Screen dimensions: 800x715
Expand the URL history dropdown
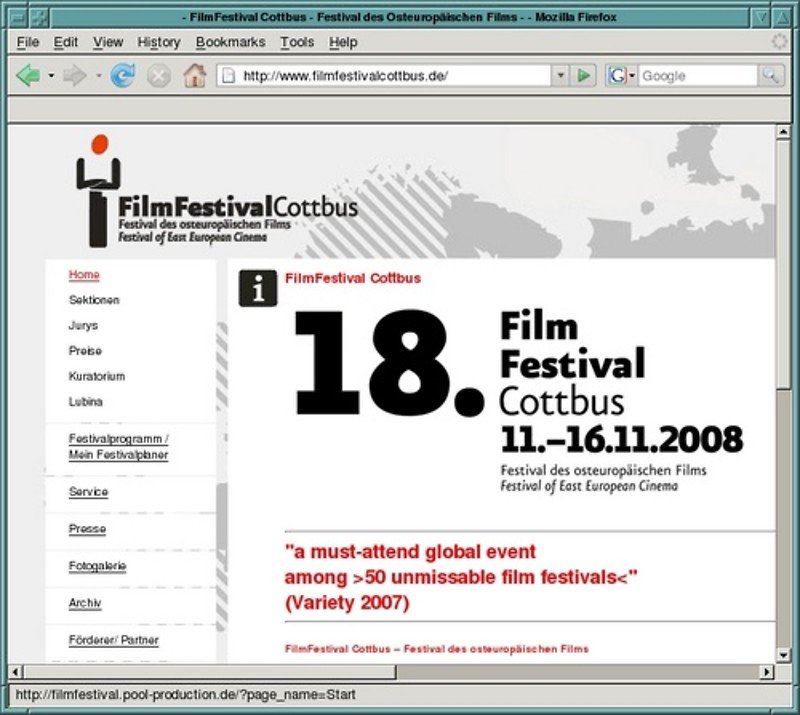560,76
